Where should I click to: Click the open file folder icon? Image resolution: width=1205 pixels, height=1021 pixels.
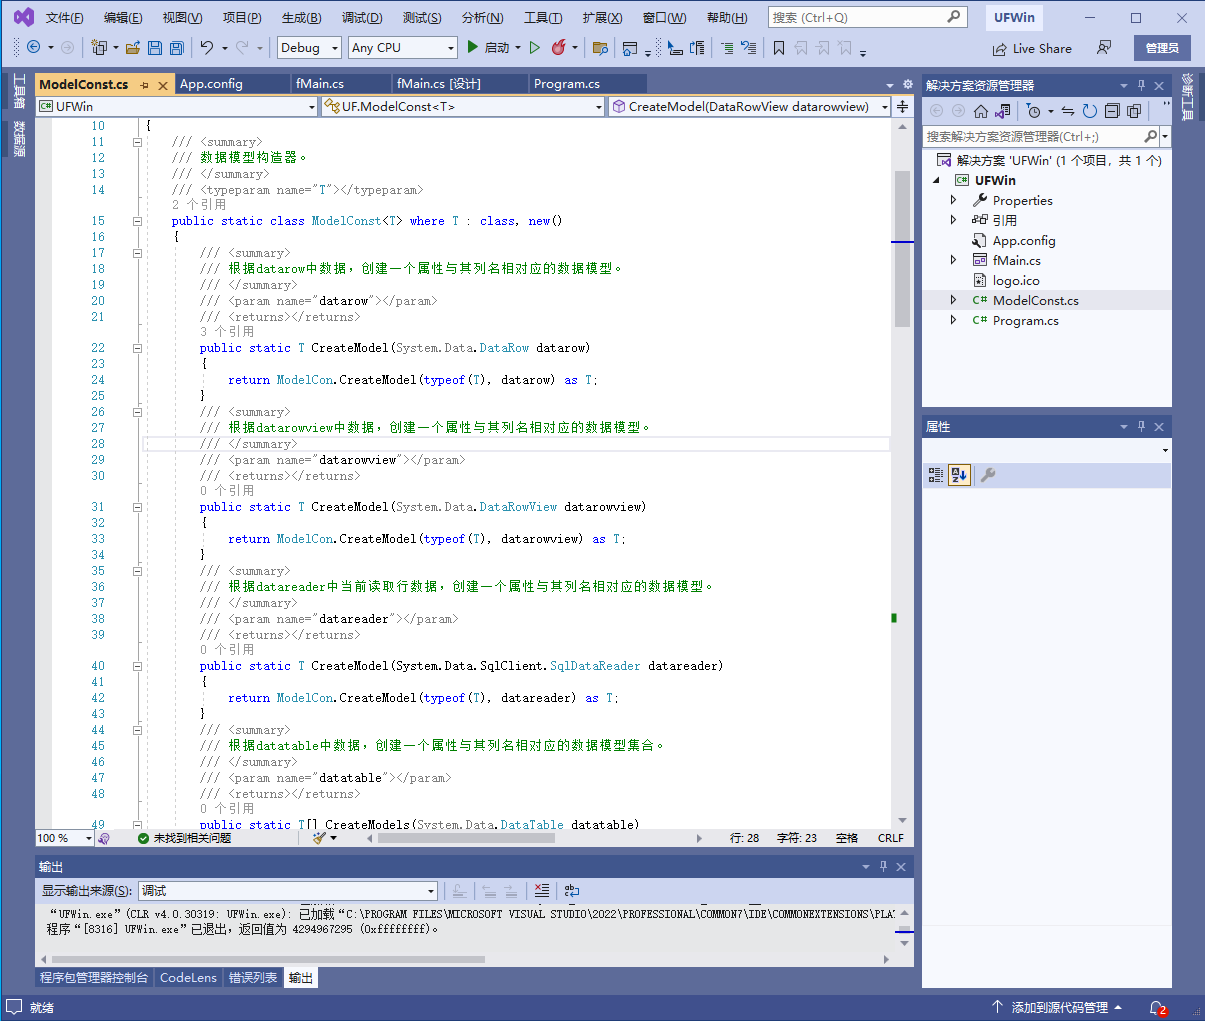[x=133, y=47]
